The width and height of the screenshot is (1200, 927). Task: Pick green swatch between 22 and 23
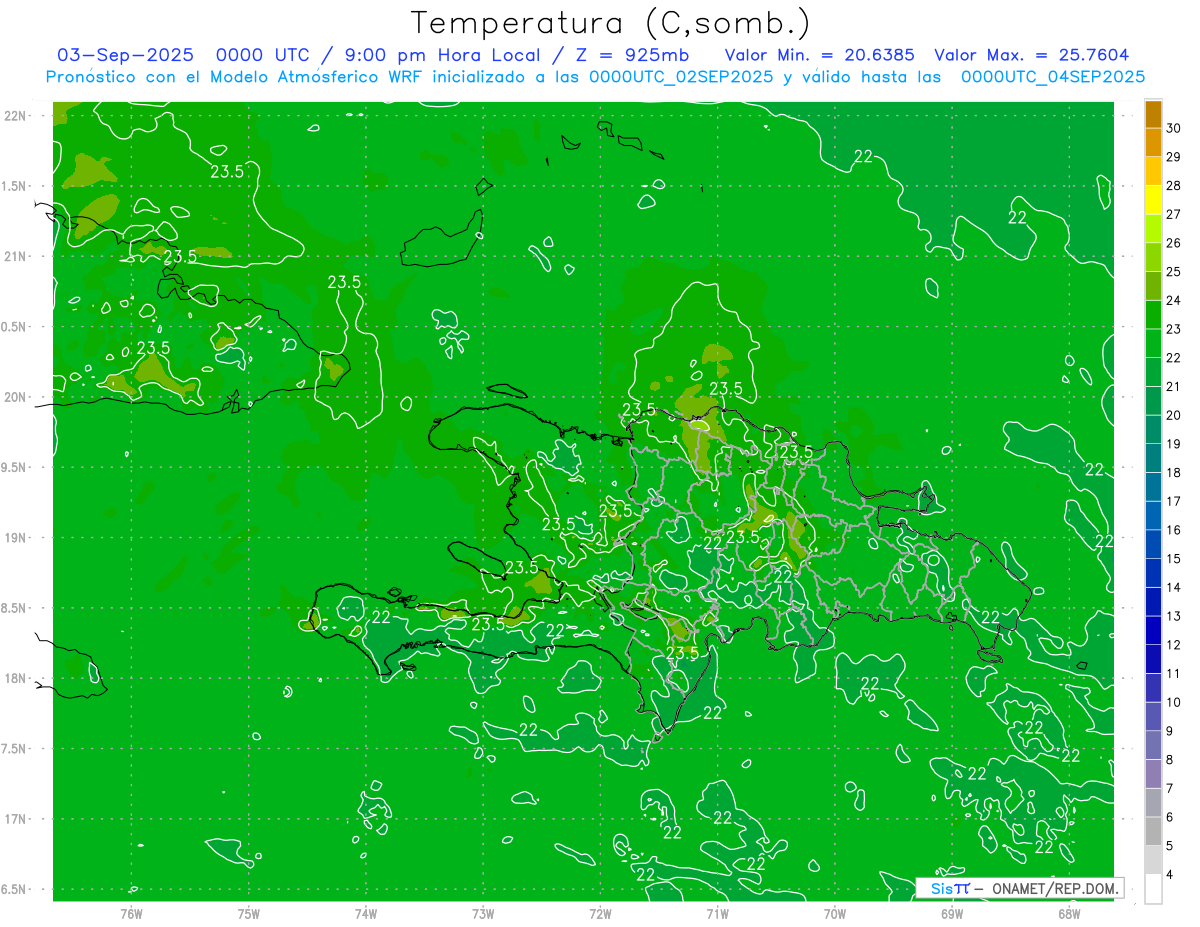1153,344
